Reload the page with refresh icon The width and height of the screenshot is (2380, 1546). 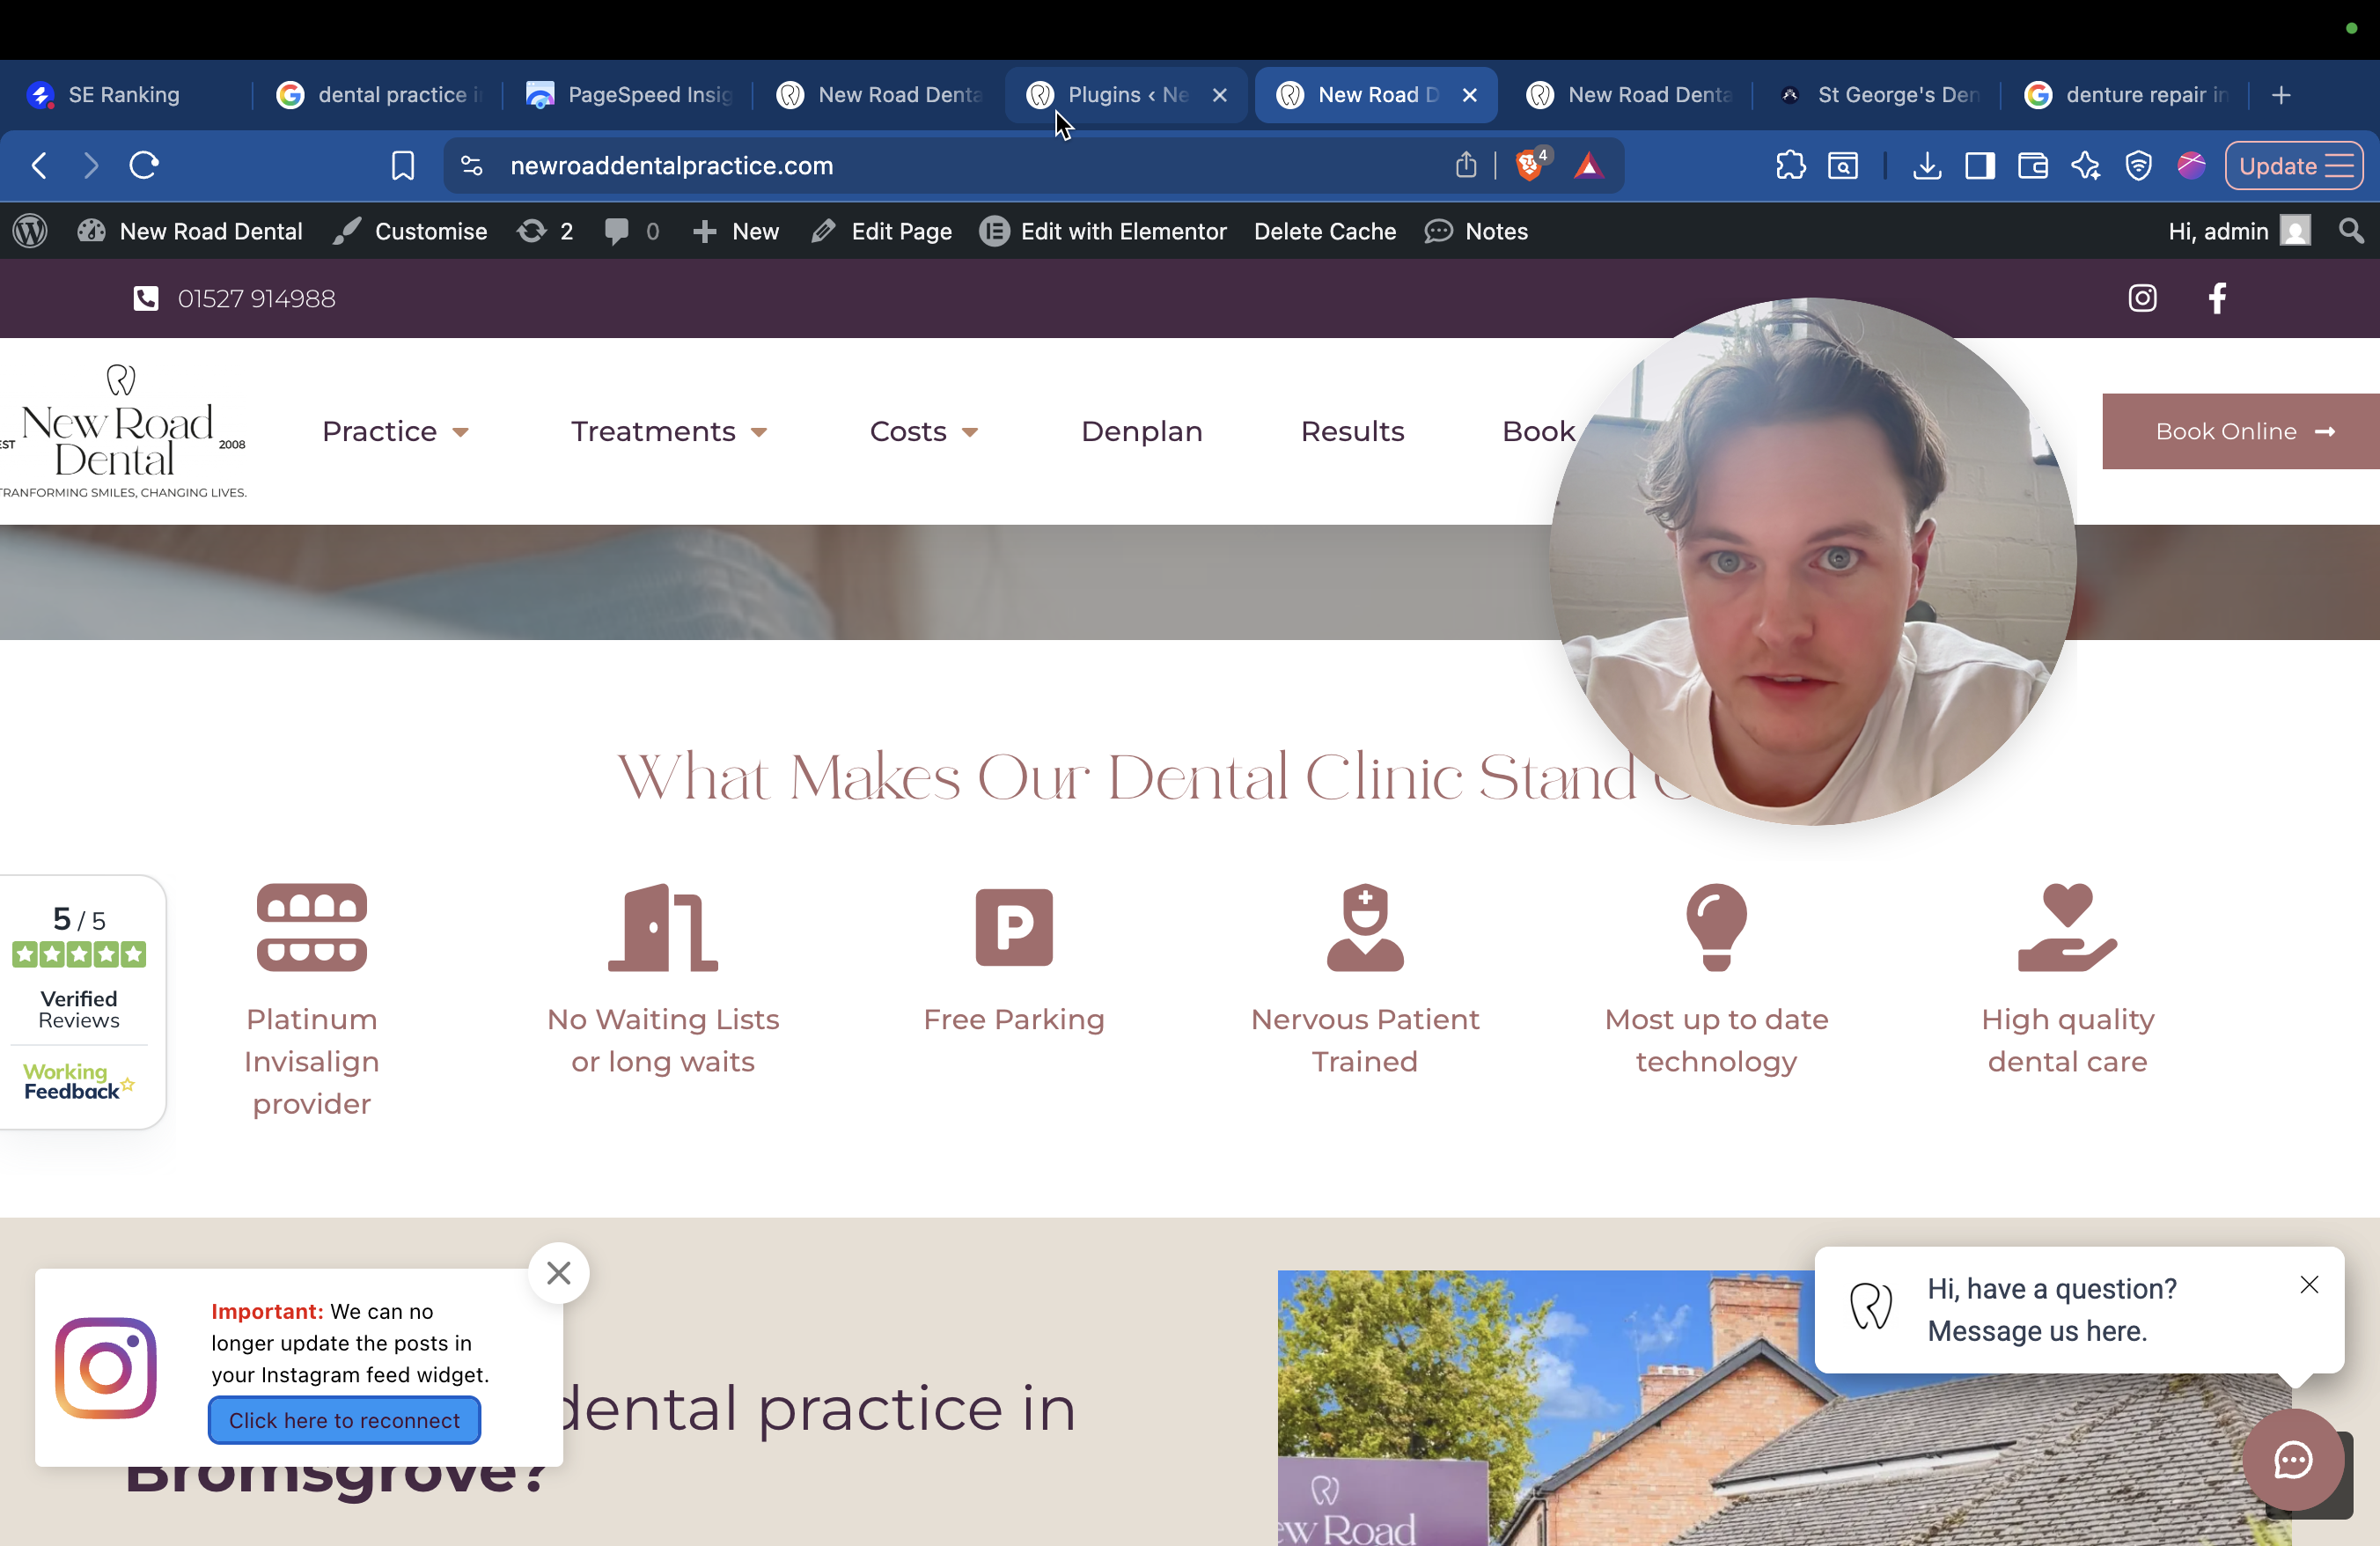pos(144,165)
